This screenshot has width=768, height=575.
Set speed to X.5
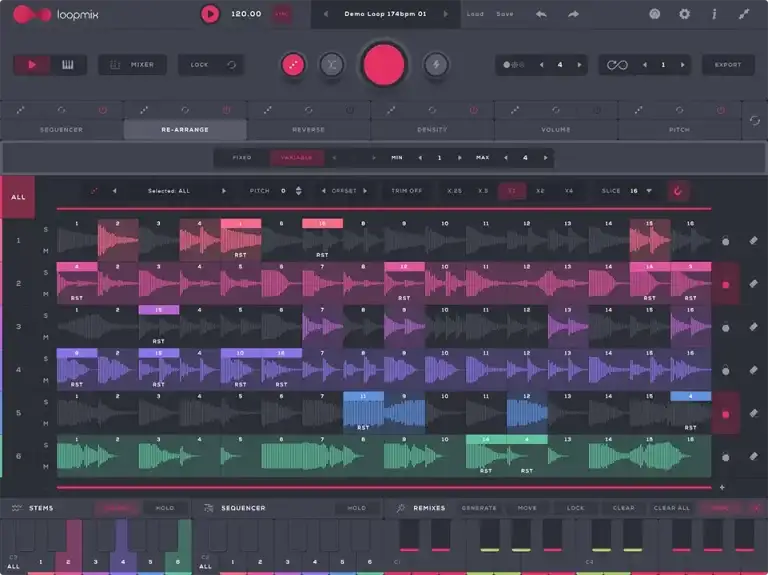483,191
